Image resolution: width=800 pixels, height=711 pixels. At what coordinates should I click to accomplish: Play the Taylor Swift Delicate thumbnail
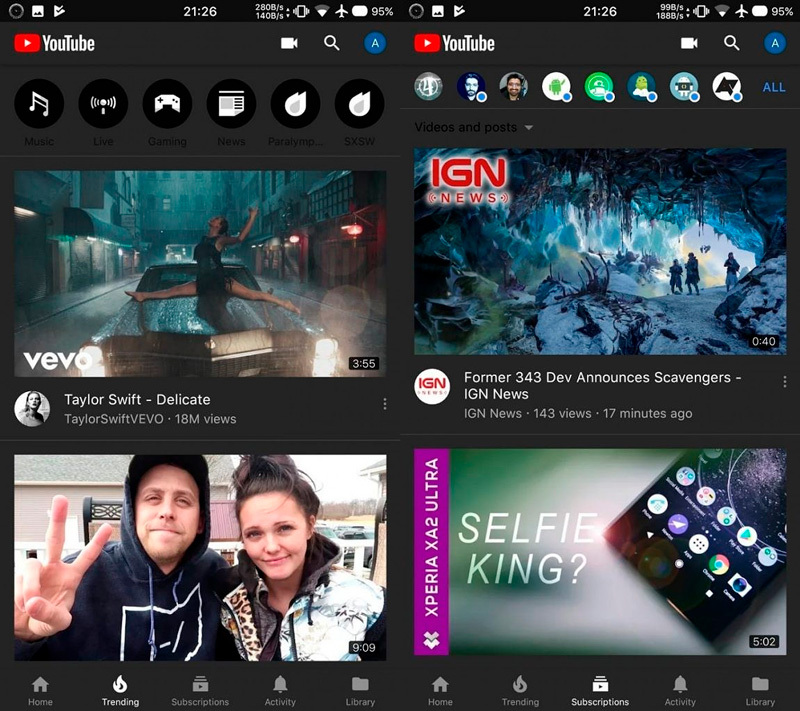(200, 273)
